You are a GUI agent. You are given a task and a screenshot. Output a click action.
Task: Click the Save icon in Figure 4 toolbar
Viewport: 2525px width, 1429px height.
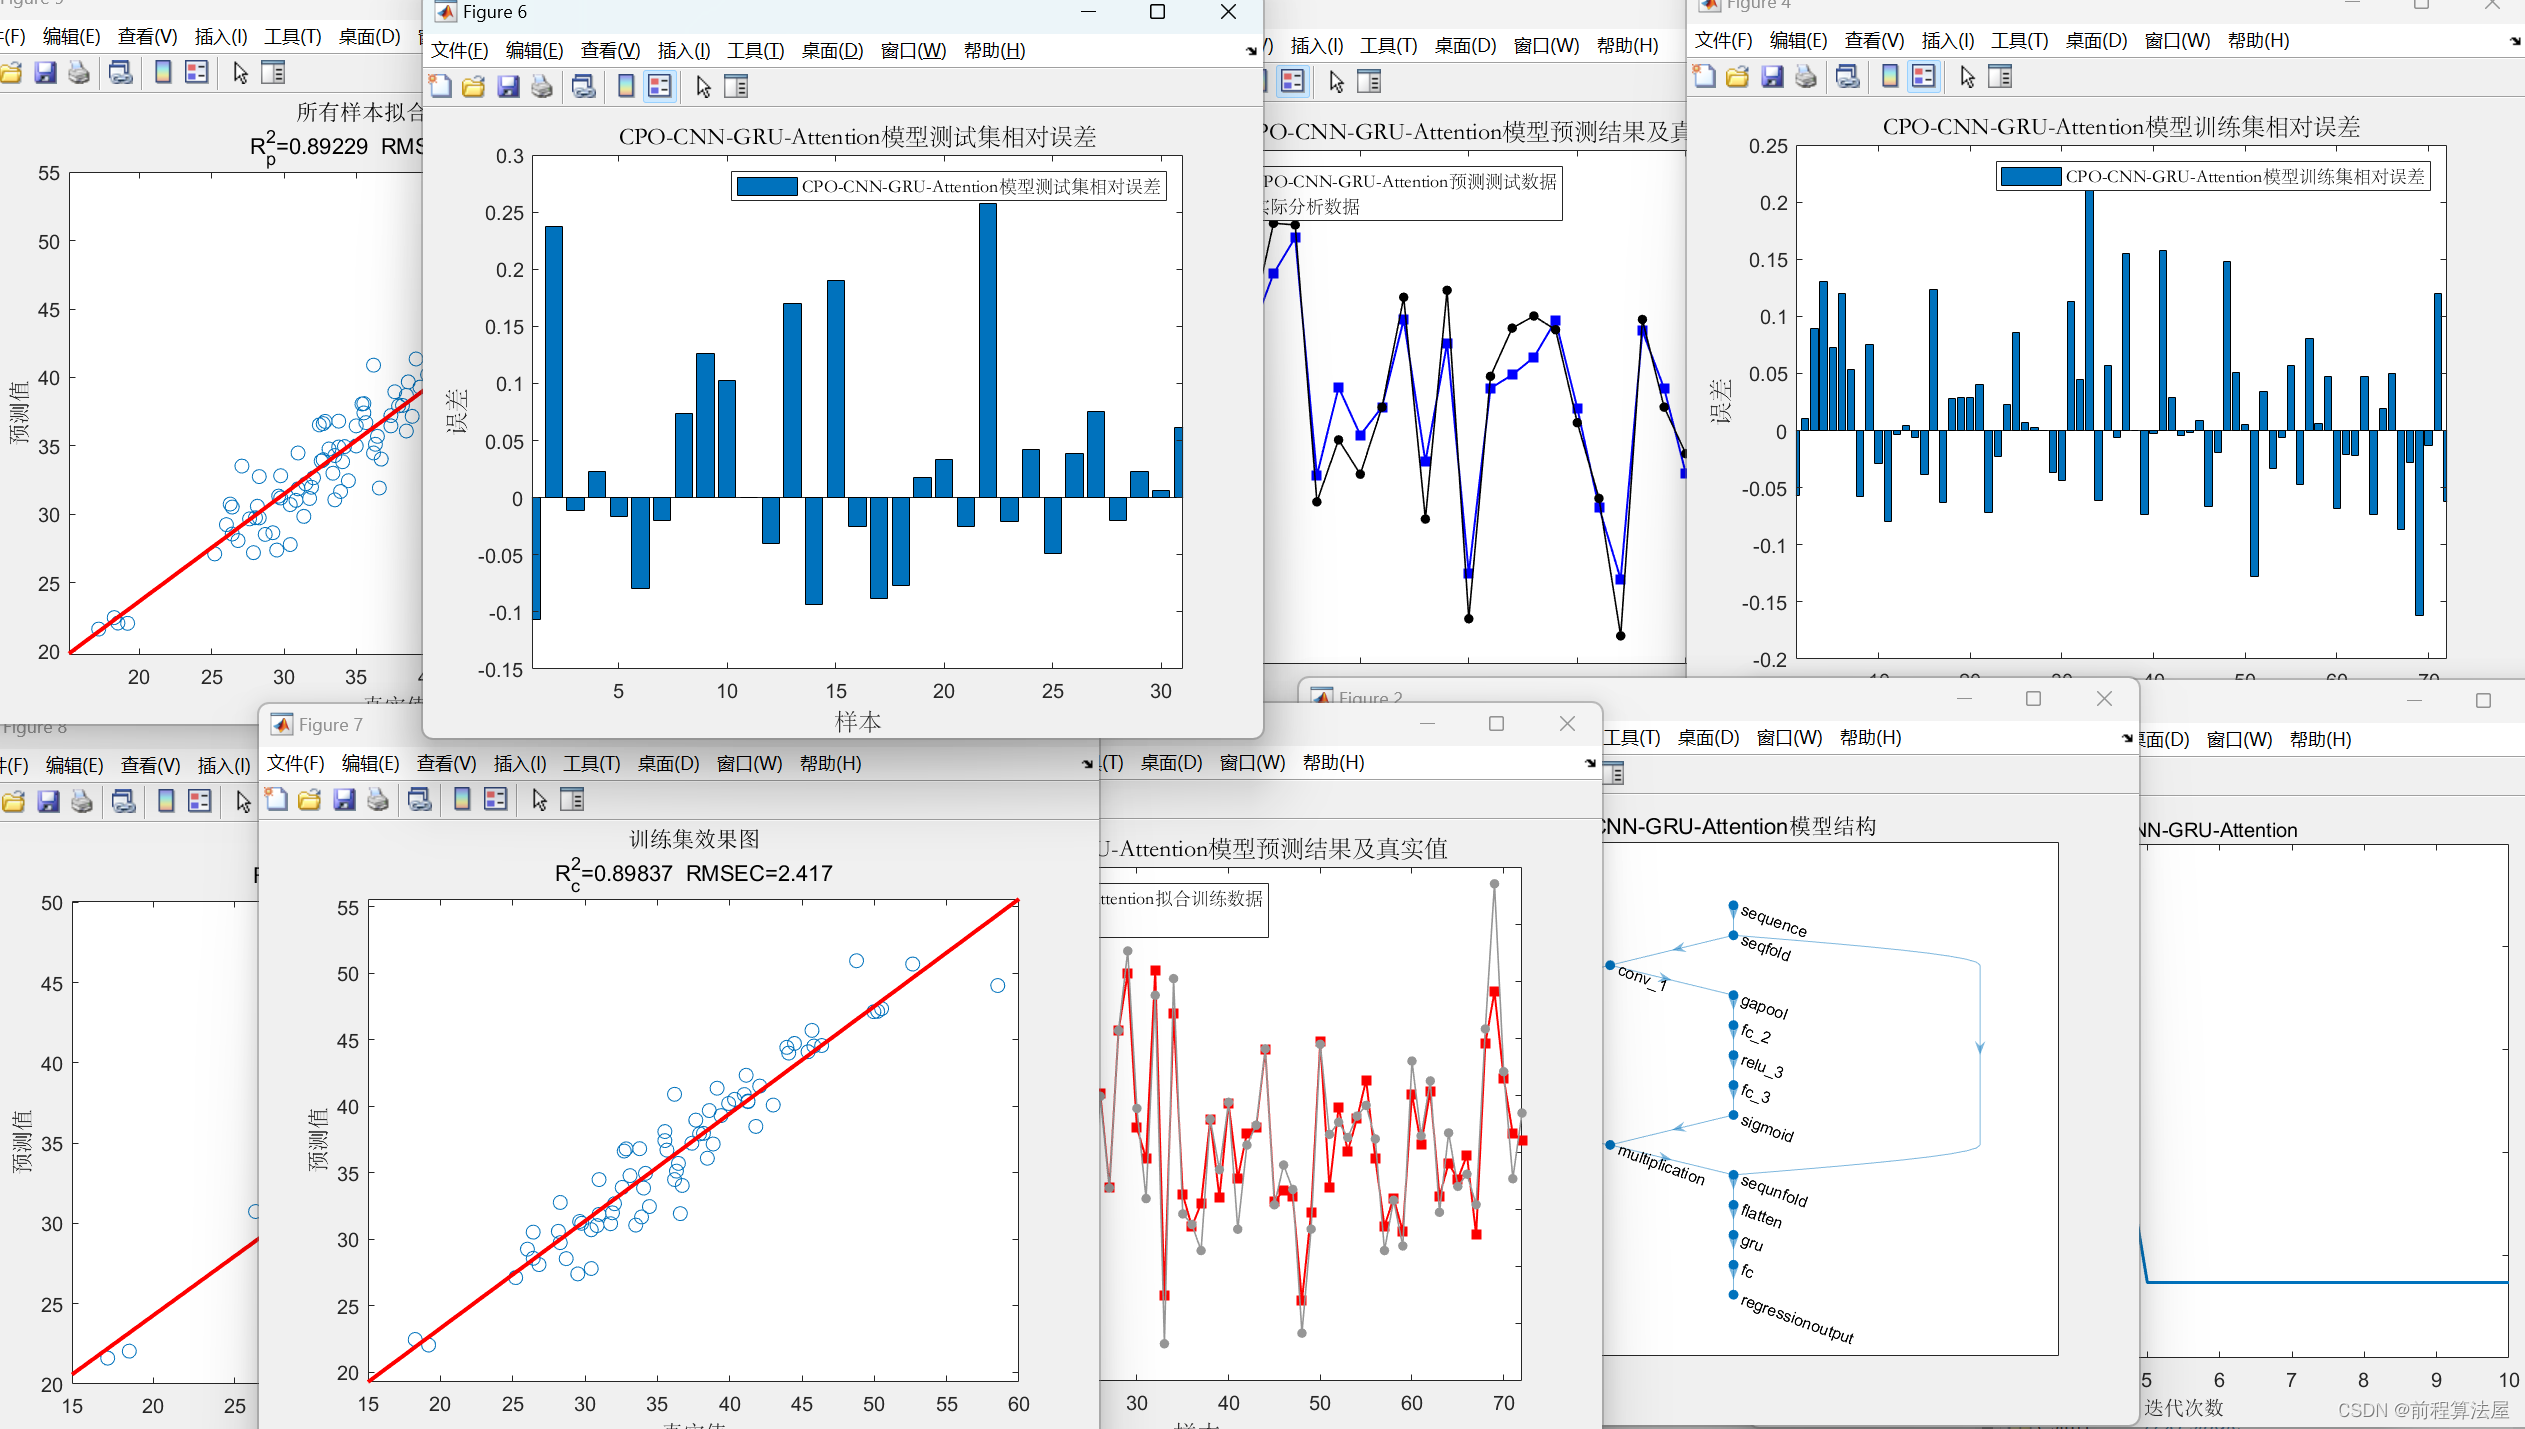[x=1772, y=77]
